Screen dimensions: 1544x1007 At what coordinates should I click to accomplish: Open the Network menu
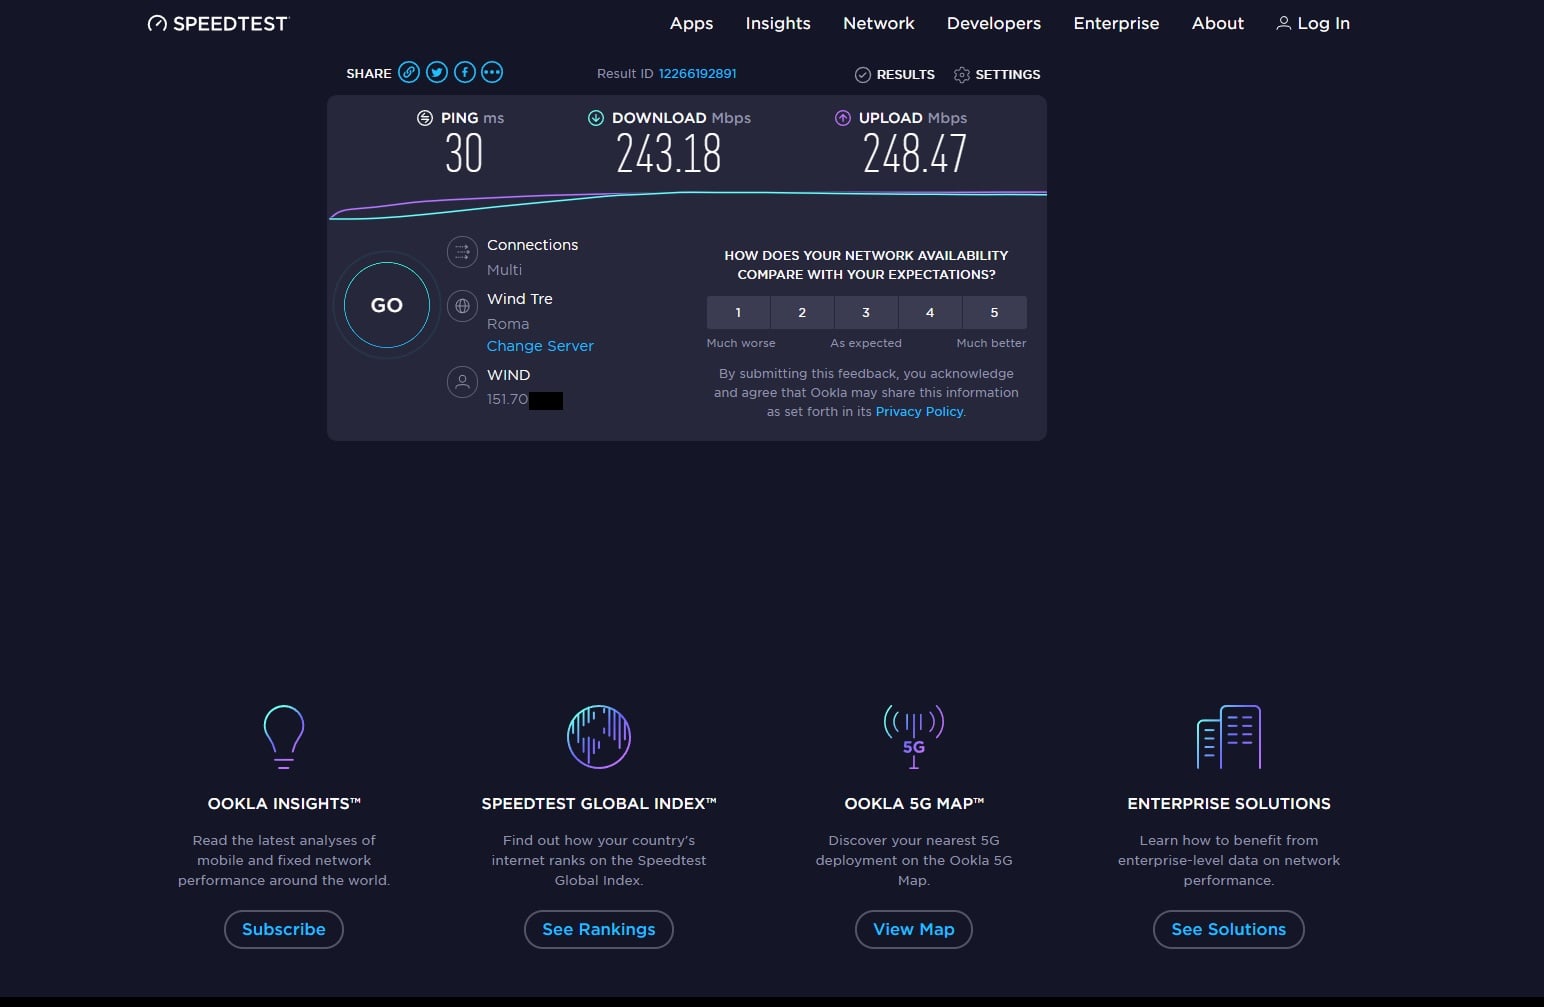[879, 23]
